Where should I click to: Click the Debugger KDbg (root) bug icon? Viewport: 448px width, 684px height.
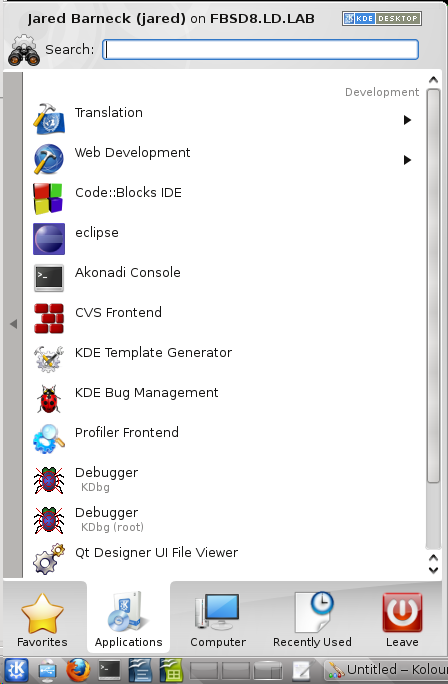coord(49,520)
